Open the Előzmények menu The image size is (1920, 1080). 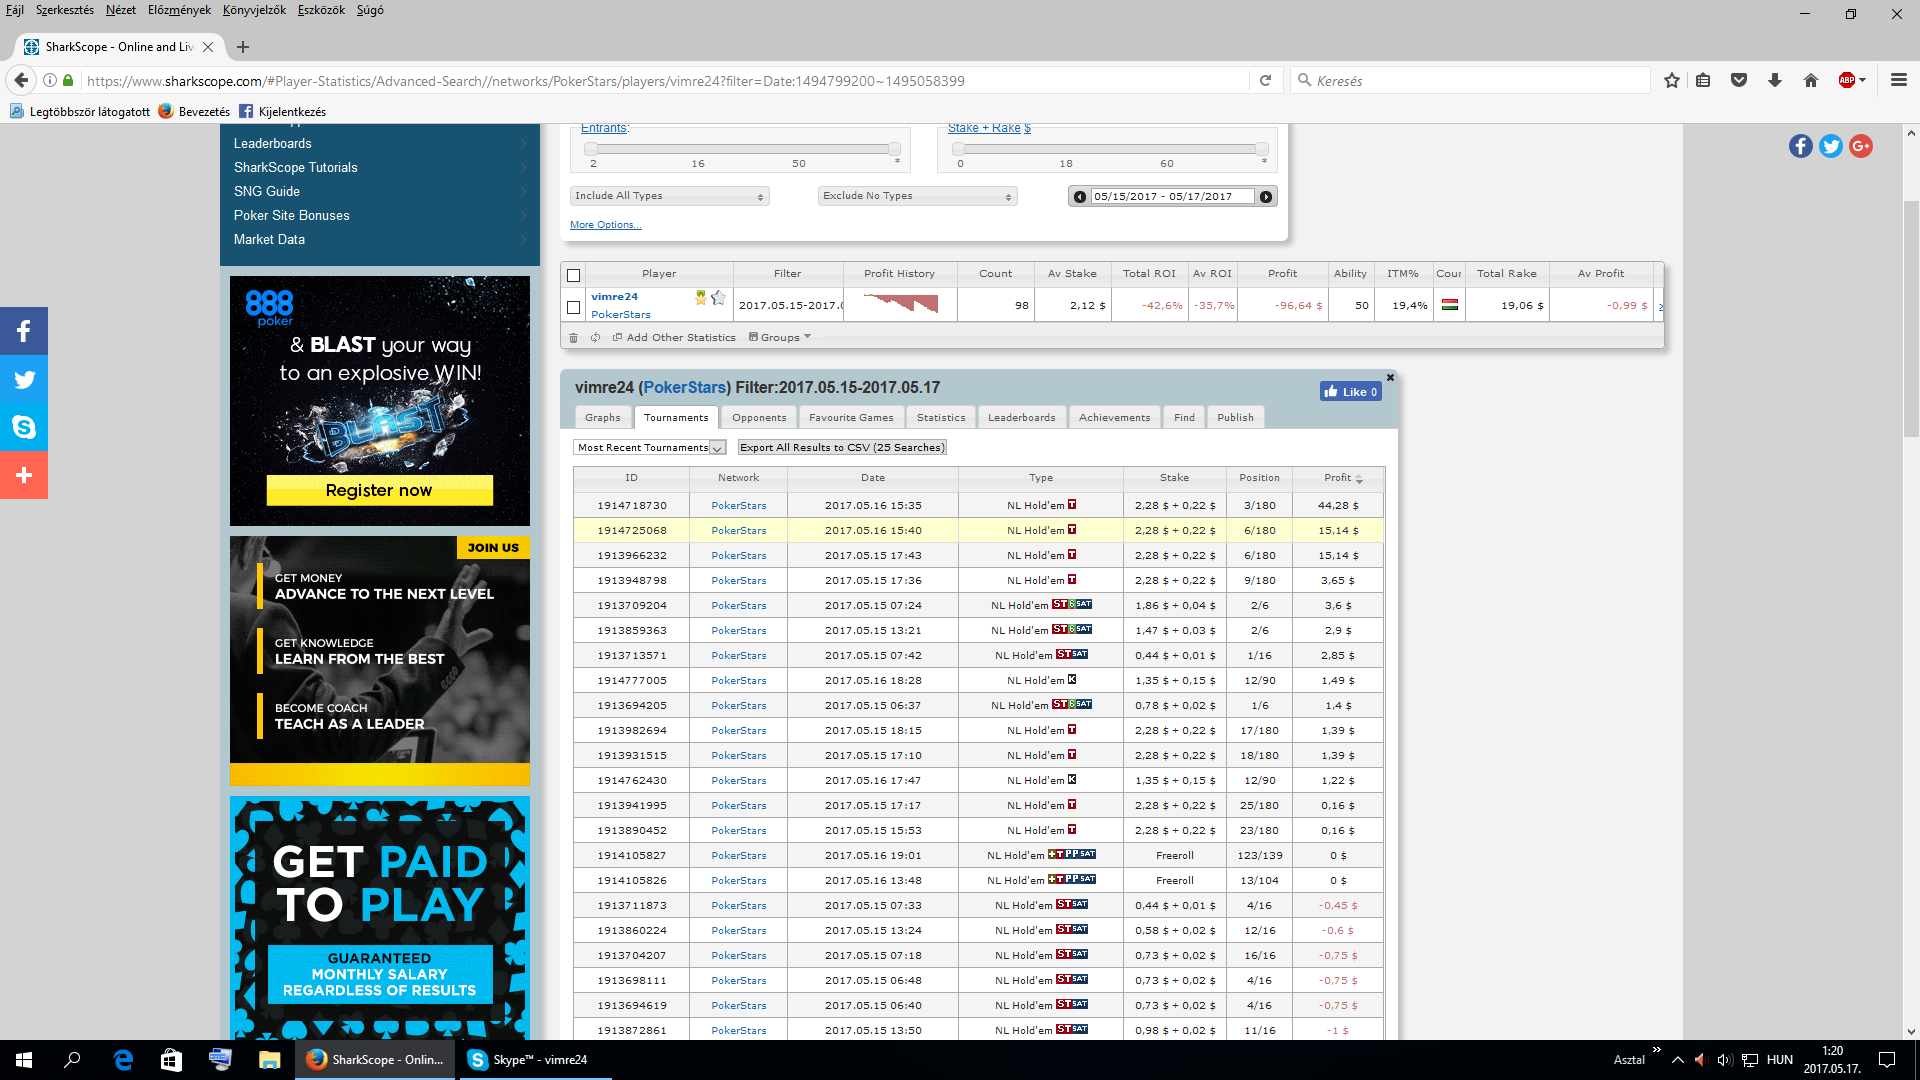(179, 10)
